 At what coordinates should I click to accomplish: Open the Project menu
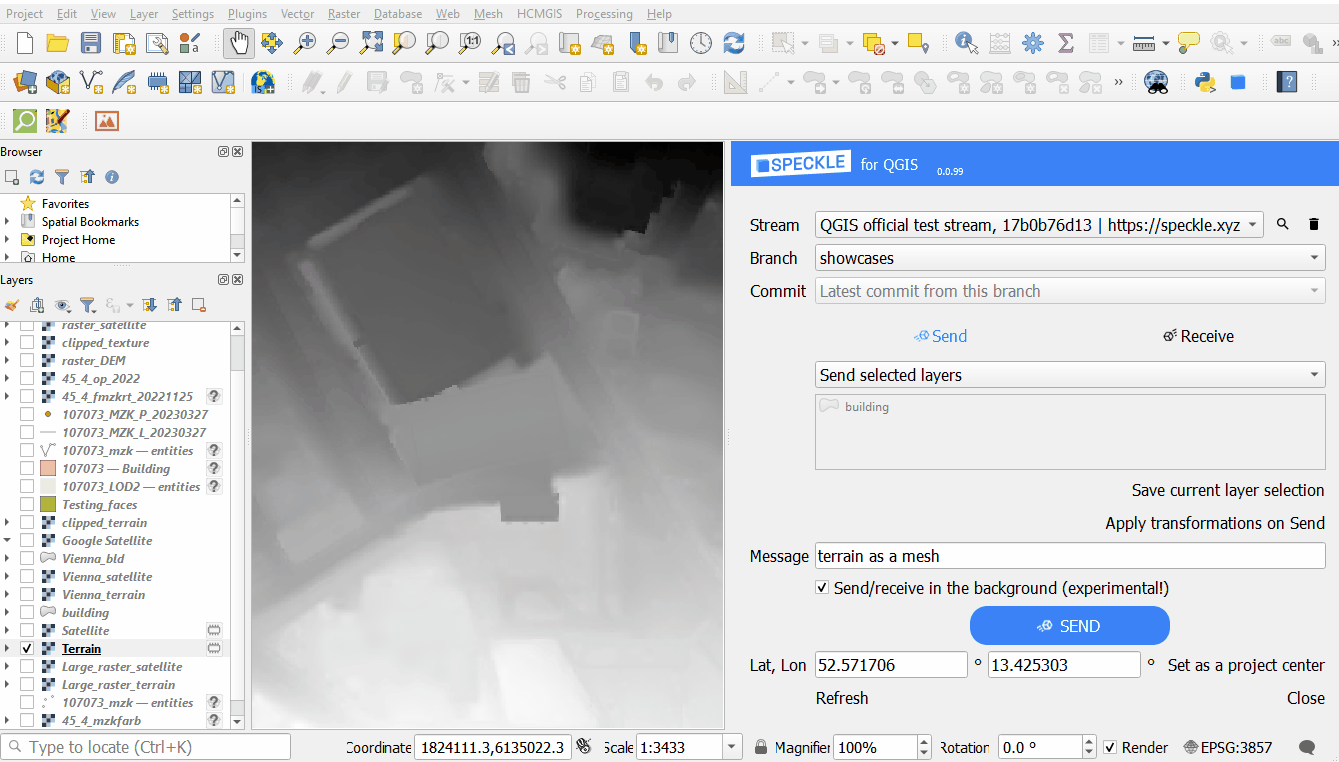tap(25, 14)
